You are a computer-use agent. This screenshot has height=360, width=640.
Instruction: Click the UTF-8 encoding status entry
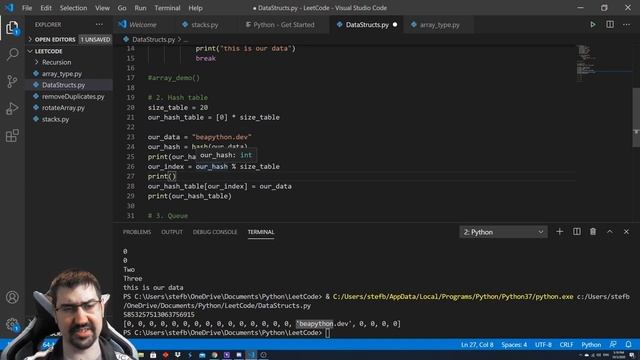click(543, 345)
